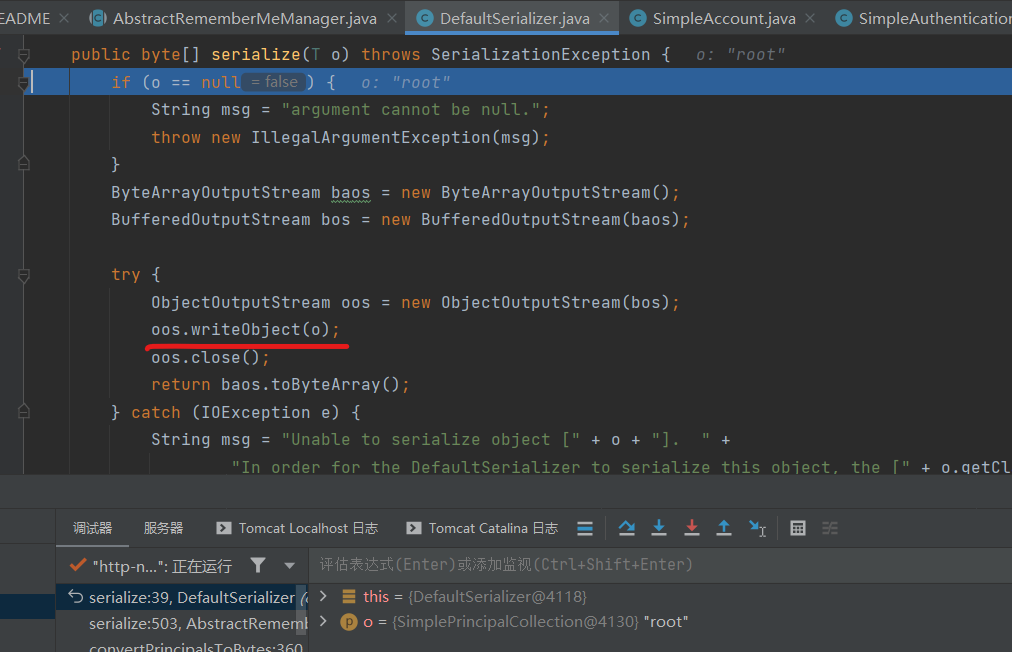Collapse the serialize method fold marker
Screen dimensions: 1012x652
point(24,55)
